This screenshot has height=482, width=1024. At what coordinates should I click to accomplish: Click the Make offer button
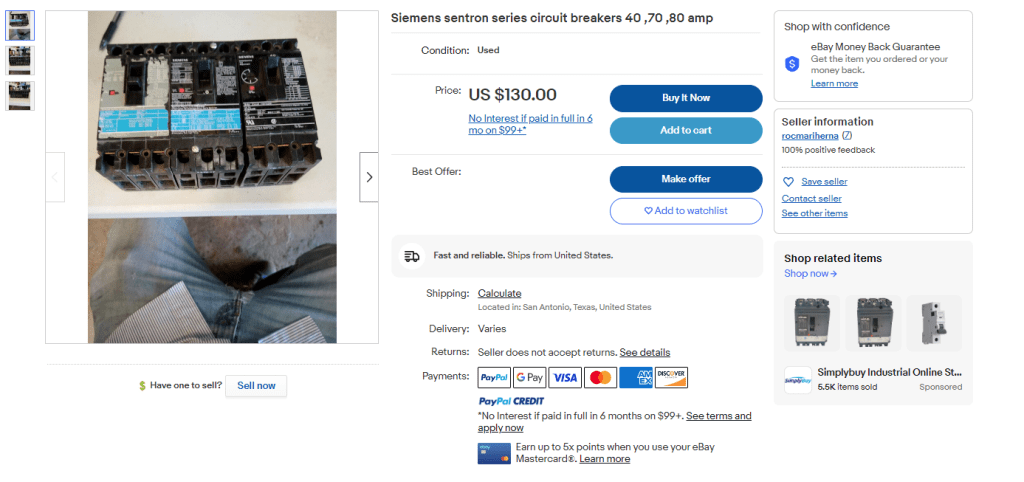click(x=686, y=178)
